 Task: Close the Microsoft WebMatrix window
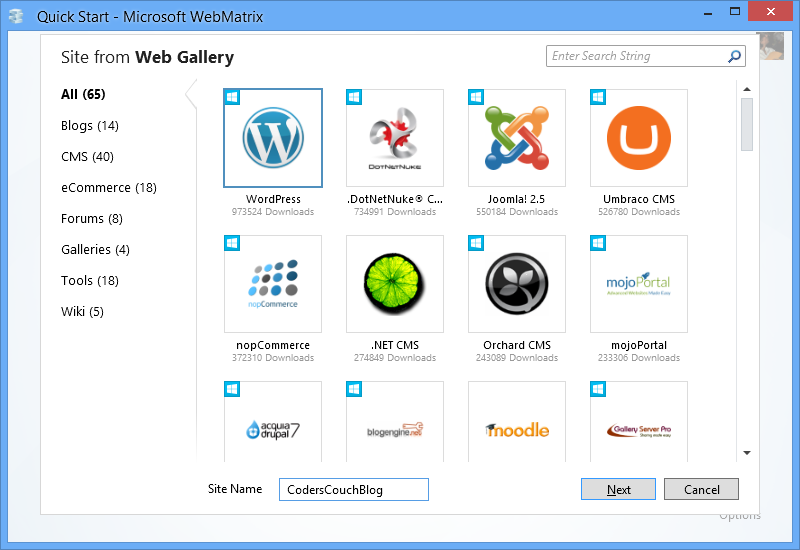point(770,11)
